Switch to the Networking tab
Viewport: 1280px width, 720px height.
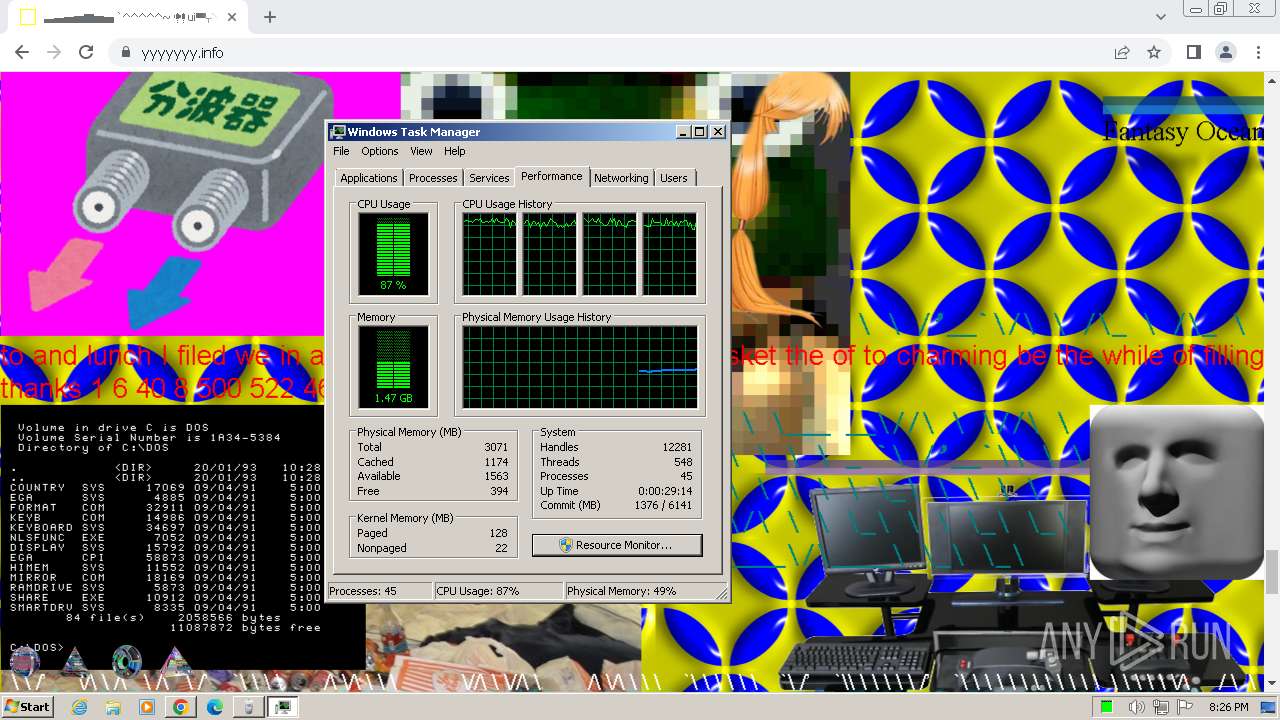click(621, 178)
